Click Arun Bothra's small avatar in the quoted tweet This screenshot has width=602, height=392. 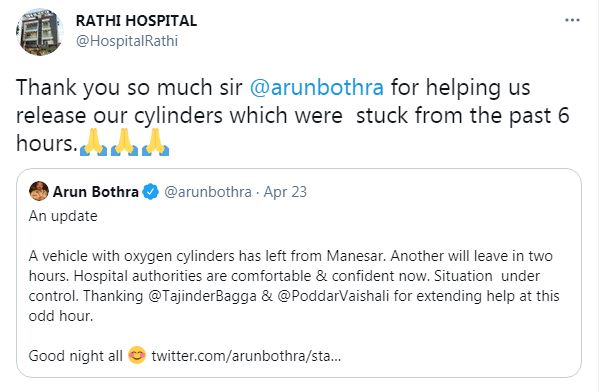tap(39, 191)
